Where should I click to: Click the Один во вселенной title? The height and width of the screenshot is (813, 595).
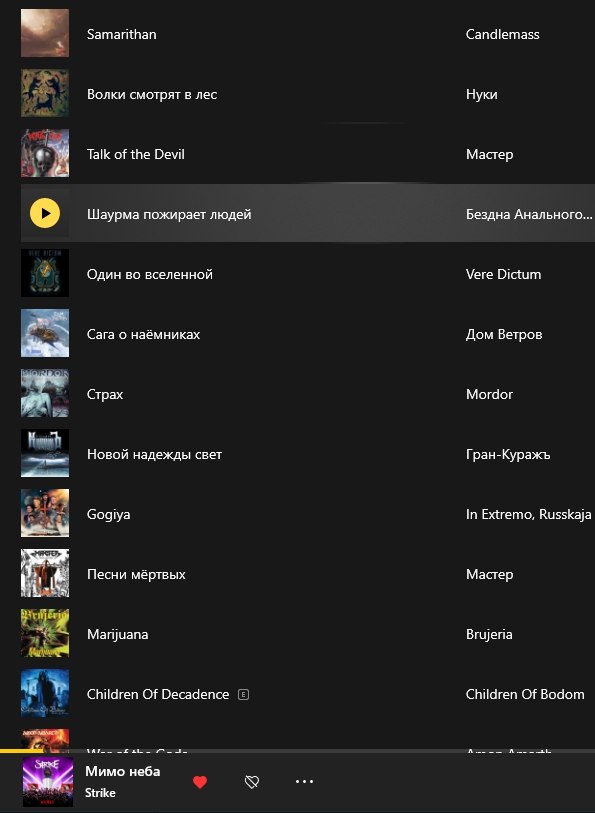point(150,274)
